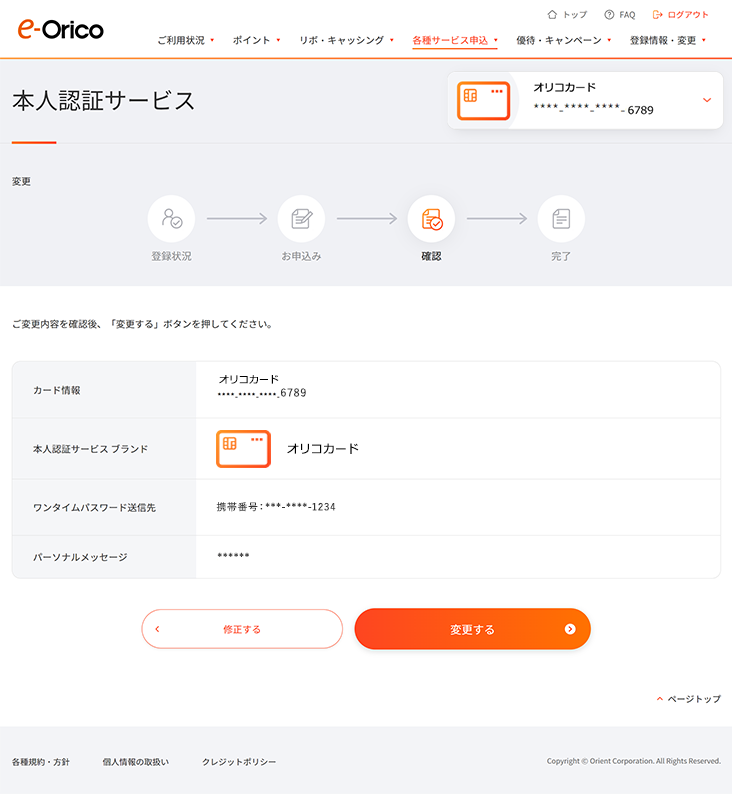
Task: Click the masked パーソナルメッセージ value
Action: [233, 556]
